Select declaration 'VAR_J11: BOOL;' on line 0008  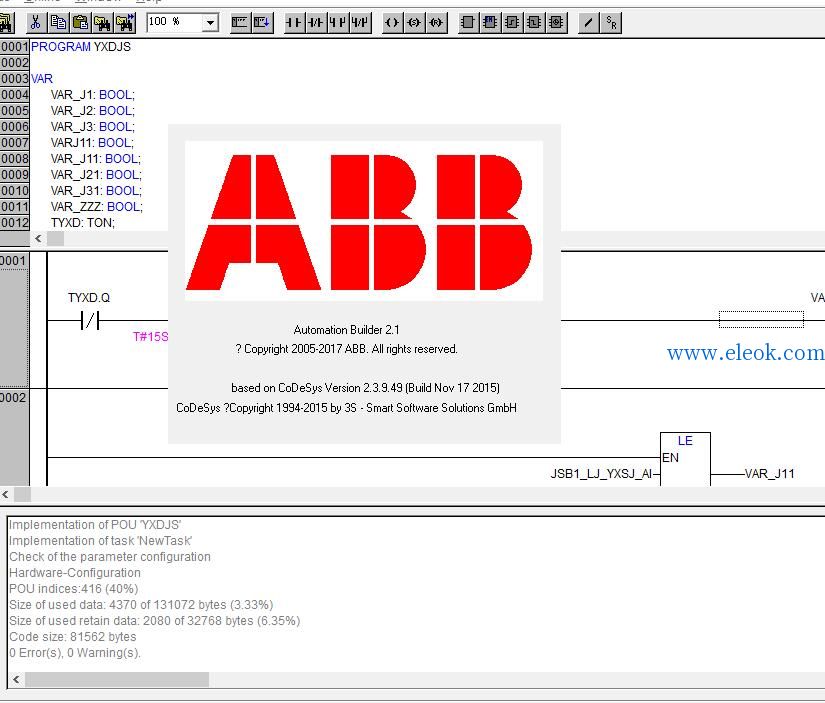coord(96,159)
